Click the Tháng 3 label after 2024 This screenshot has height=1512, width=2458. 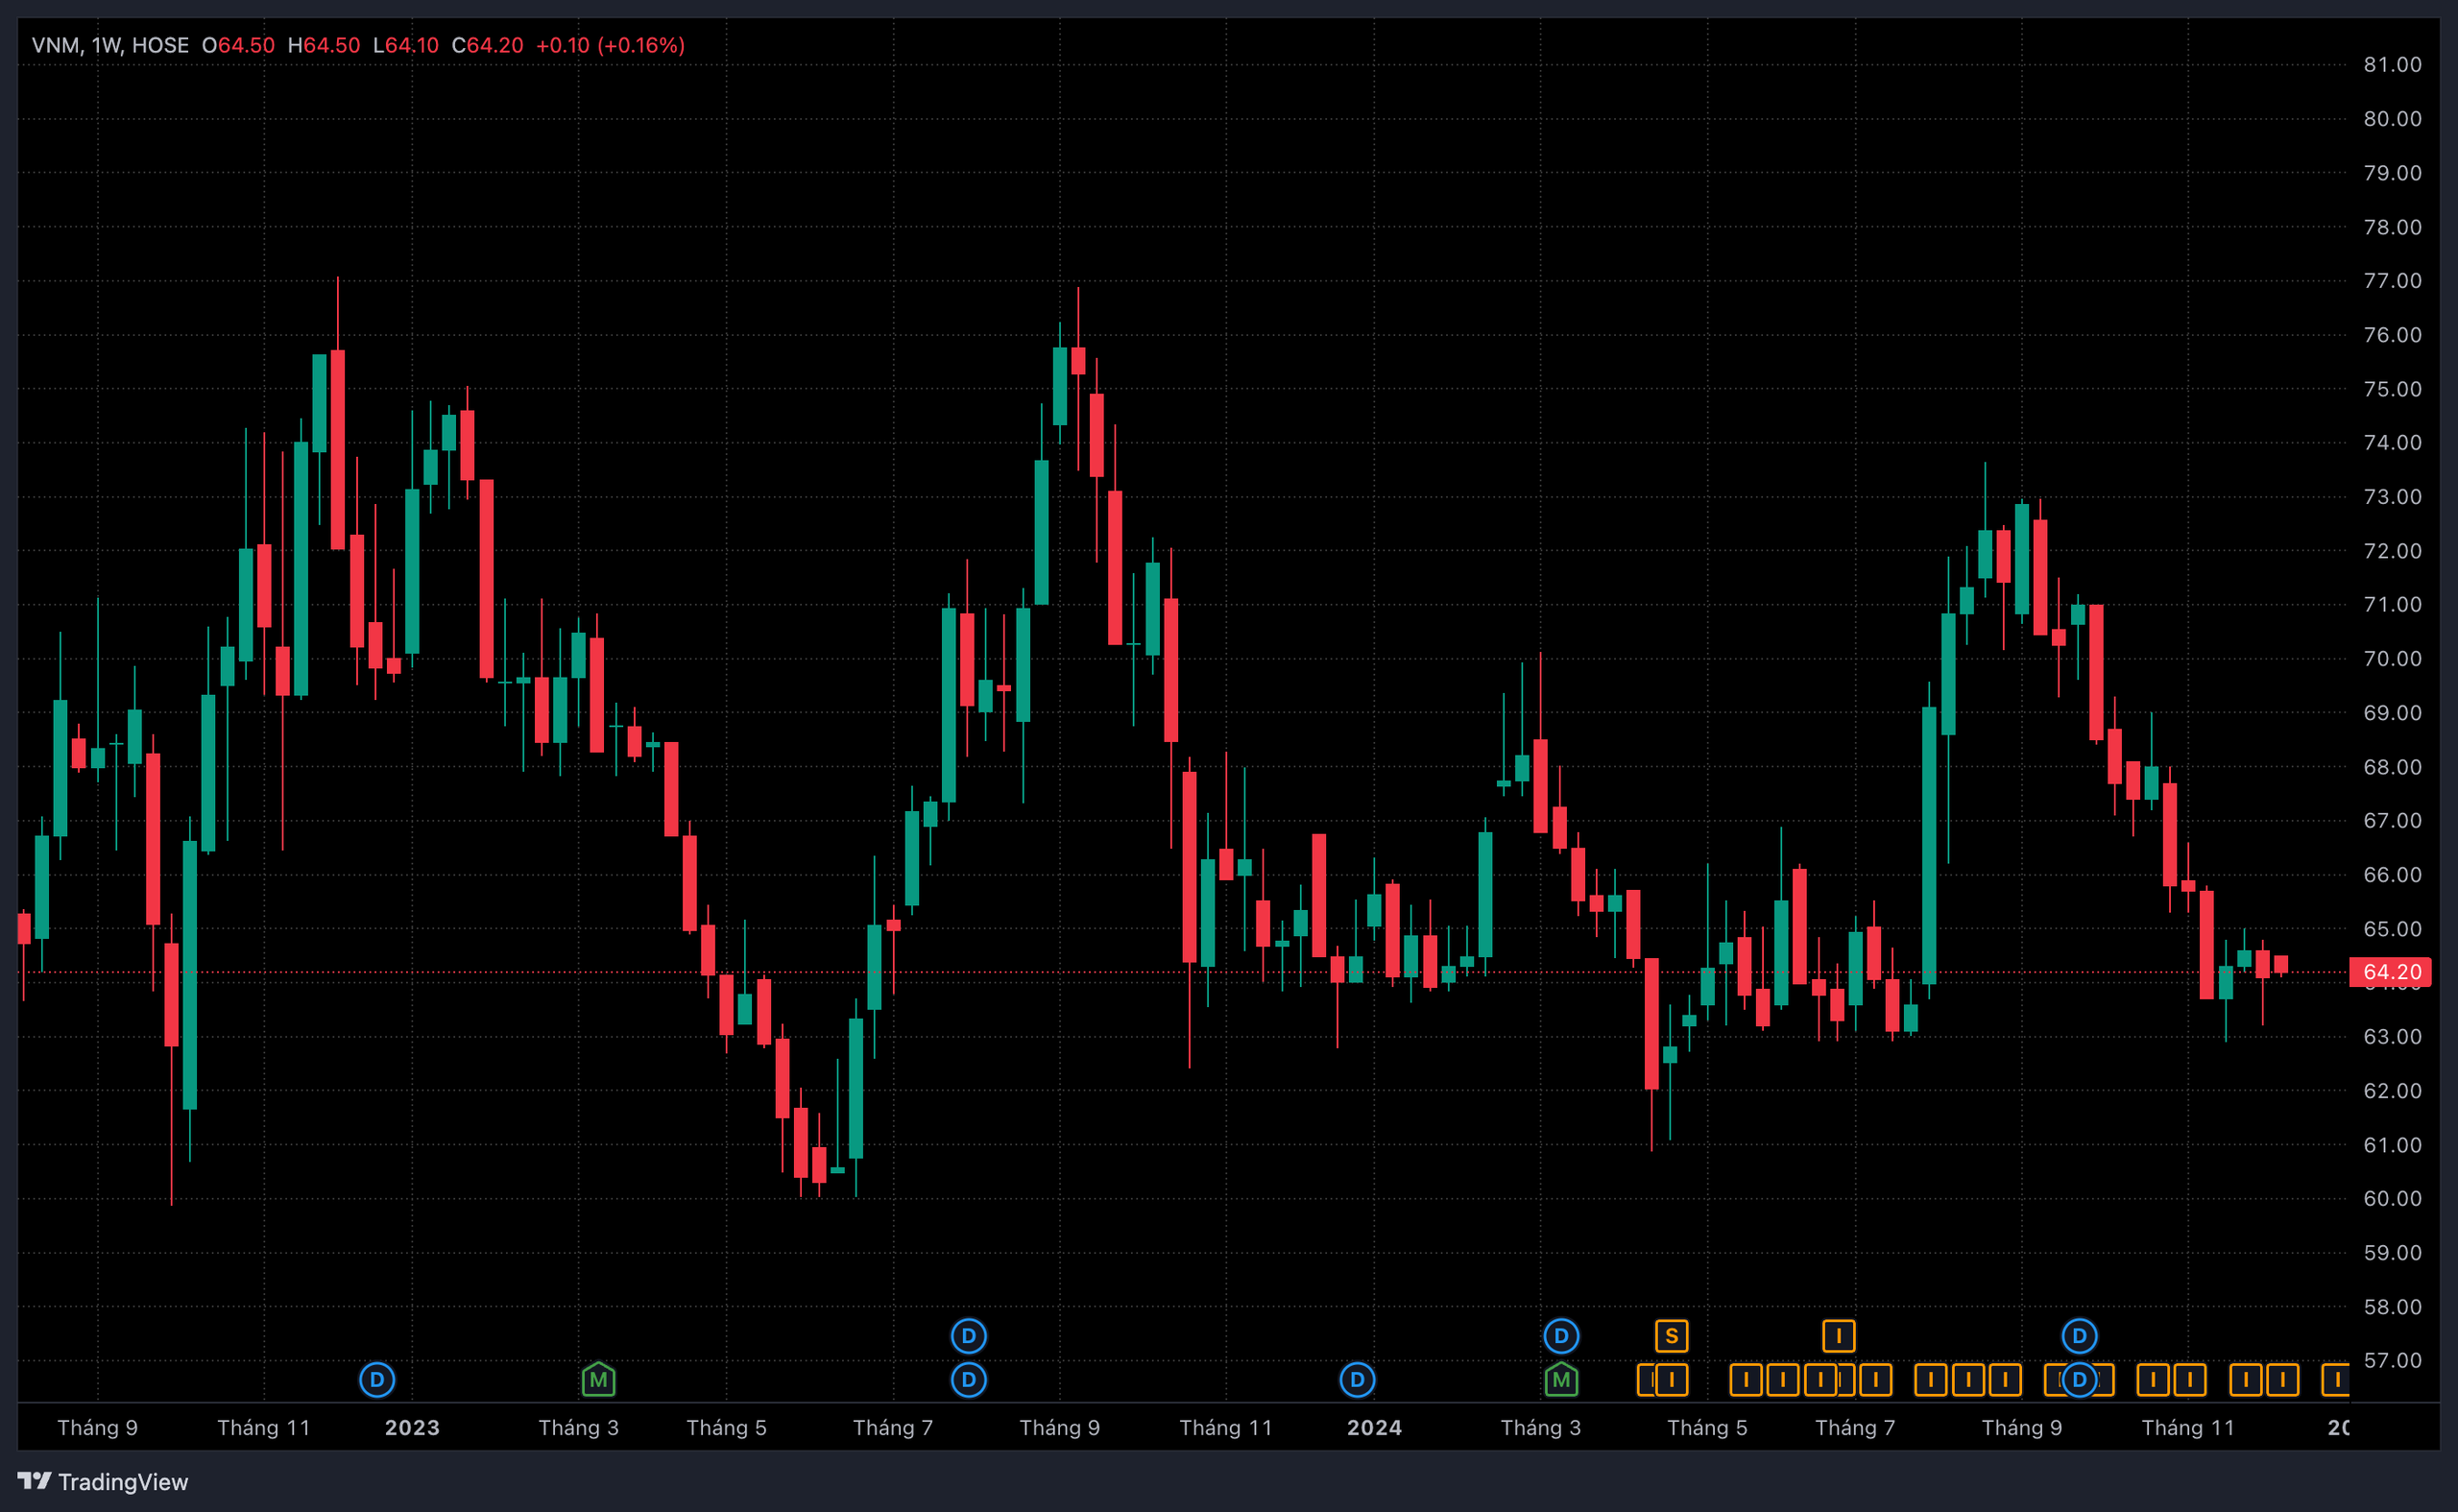pyautogui.click(x=1540, y=1428)
